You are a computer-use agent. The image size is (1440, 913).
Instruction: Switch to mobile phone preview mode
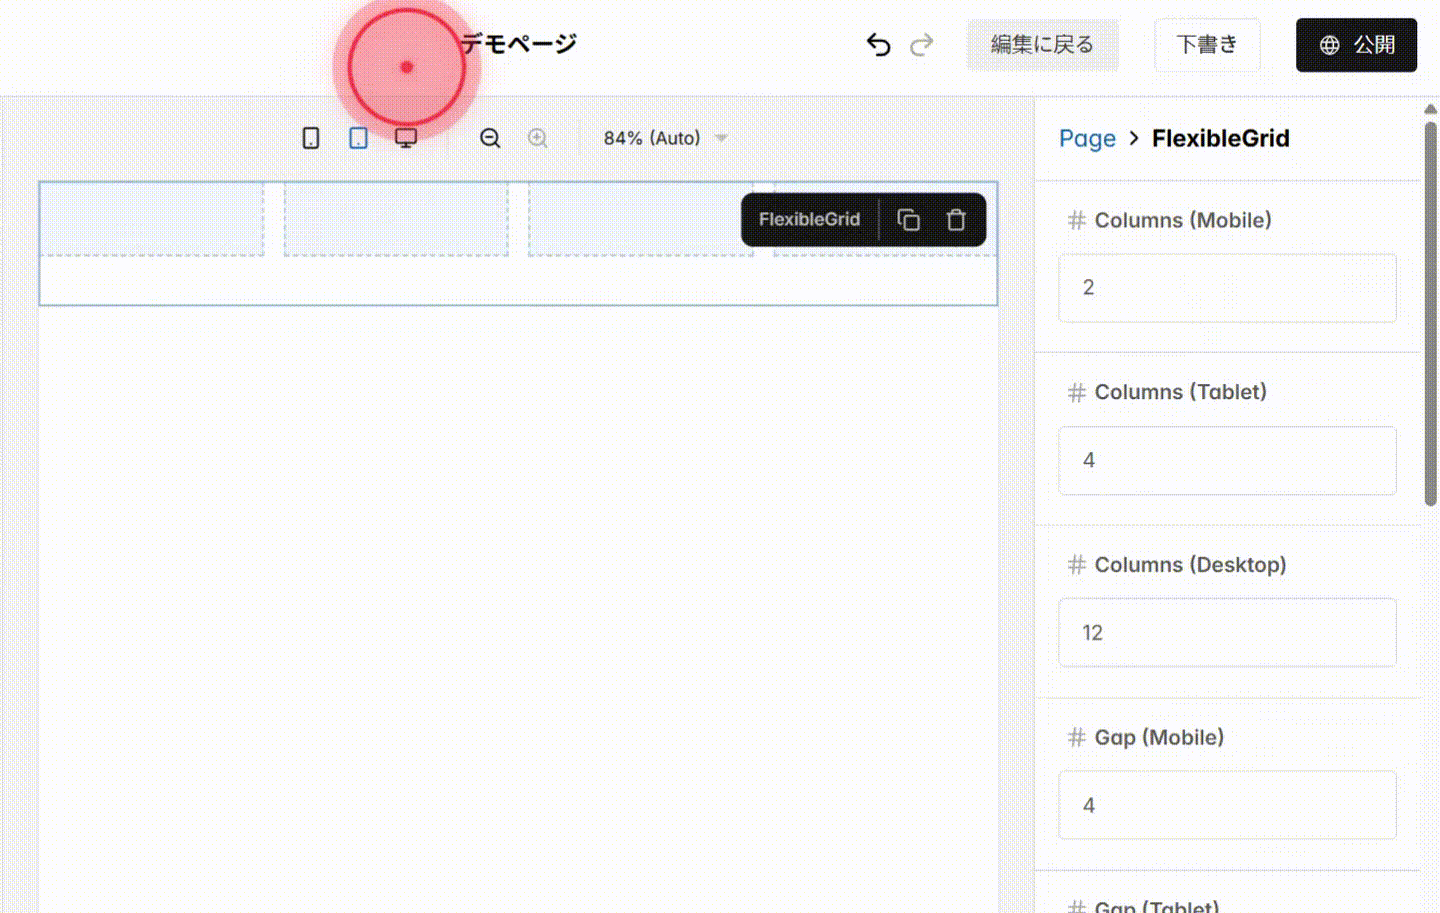[x=311, y=138]
